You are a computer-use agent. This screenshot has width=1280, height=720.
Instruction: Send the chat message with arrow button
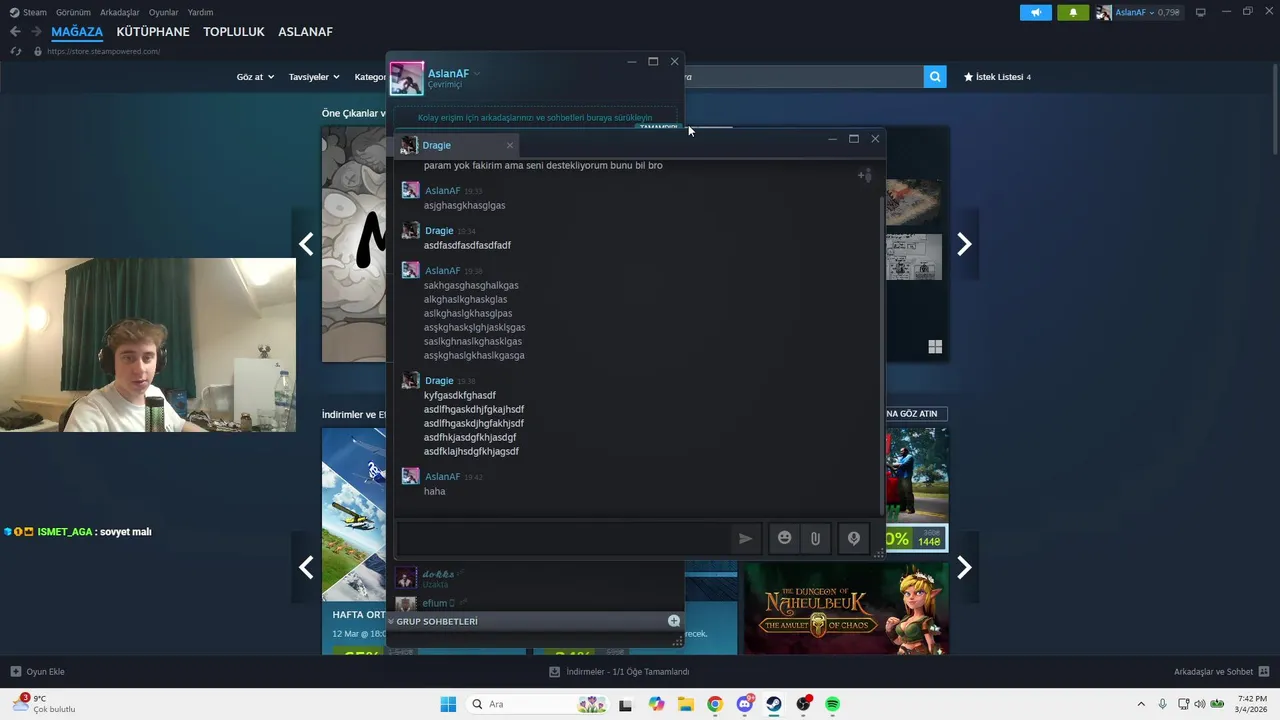[745, 538]
